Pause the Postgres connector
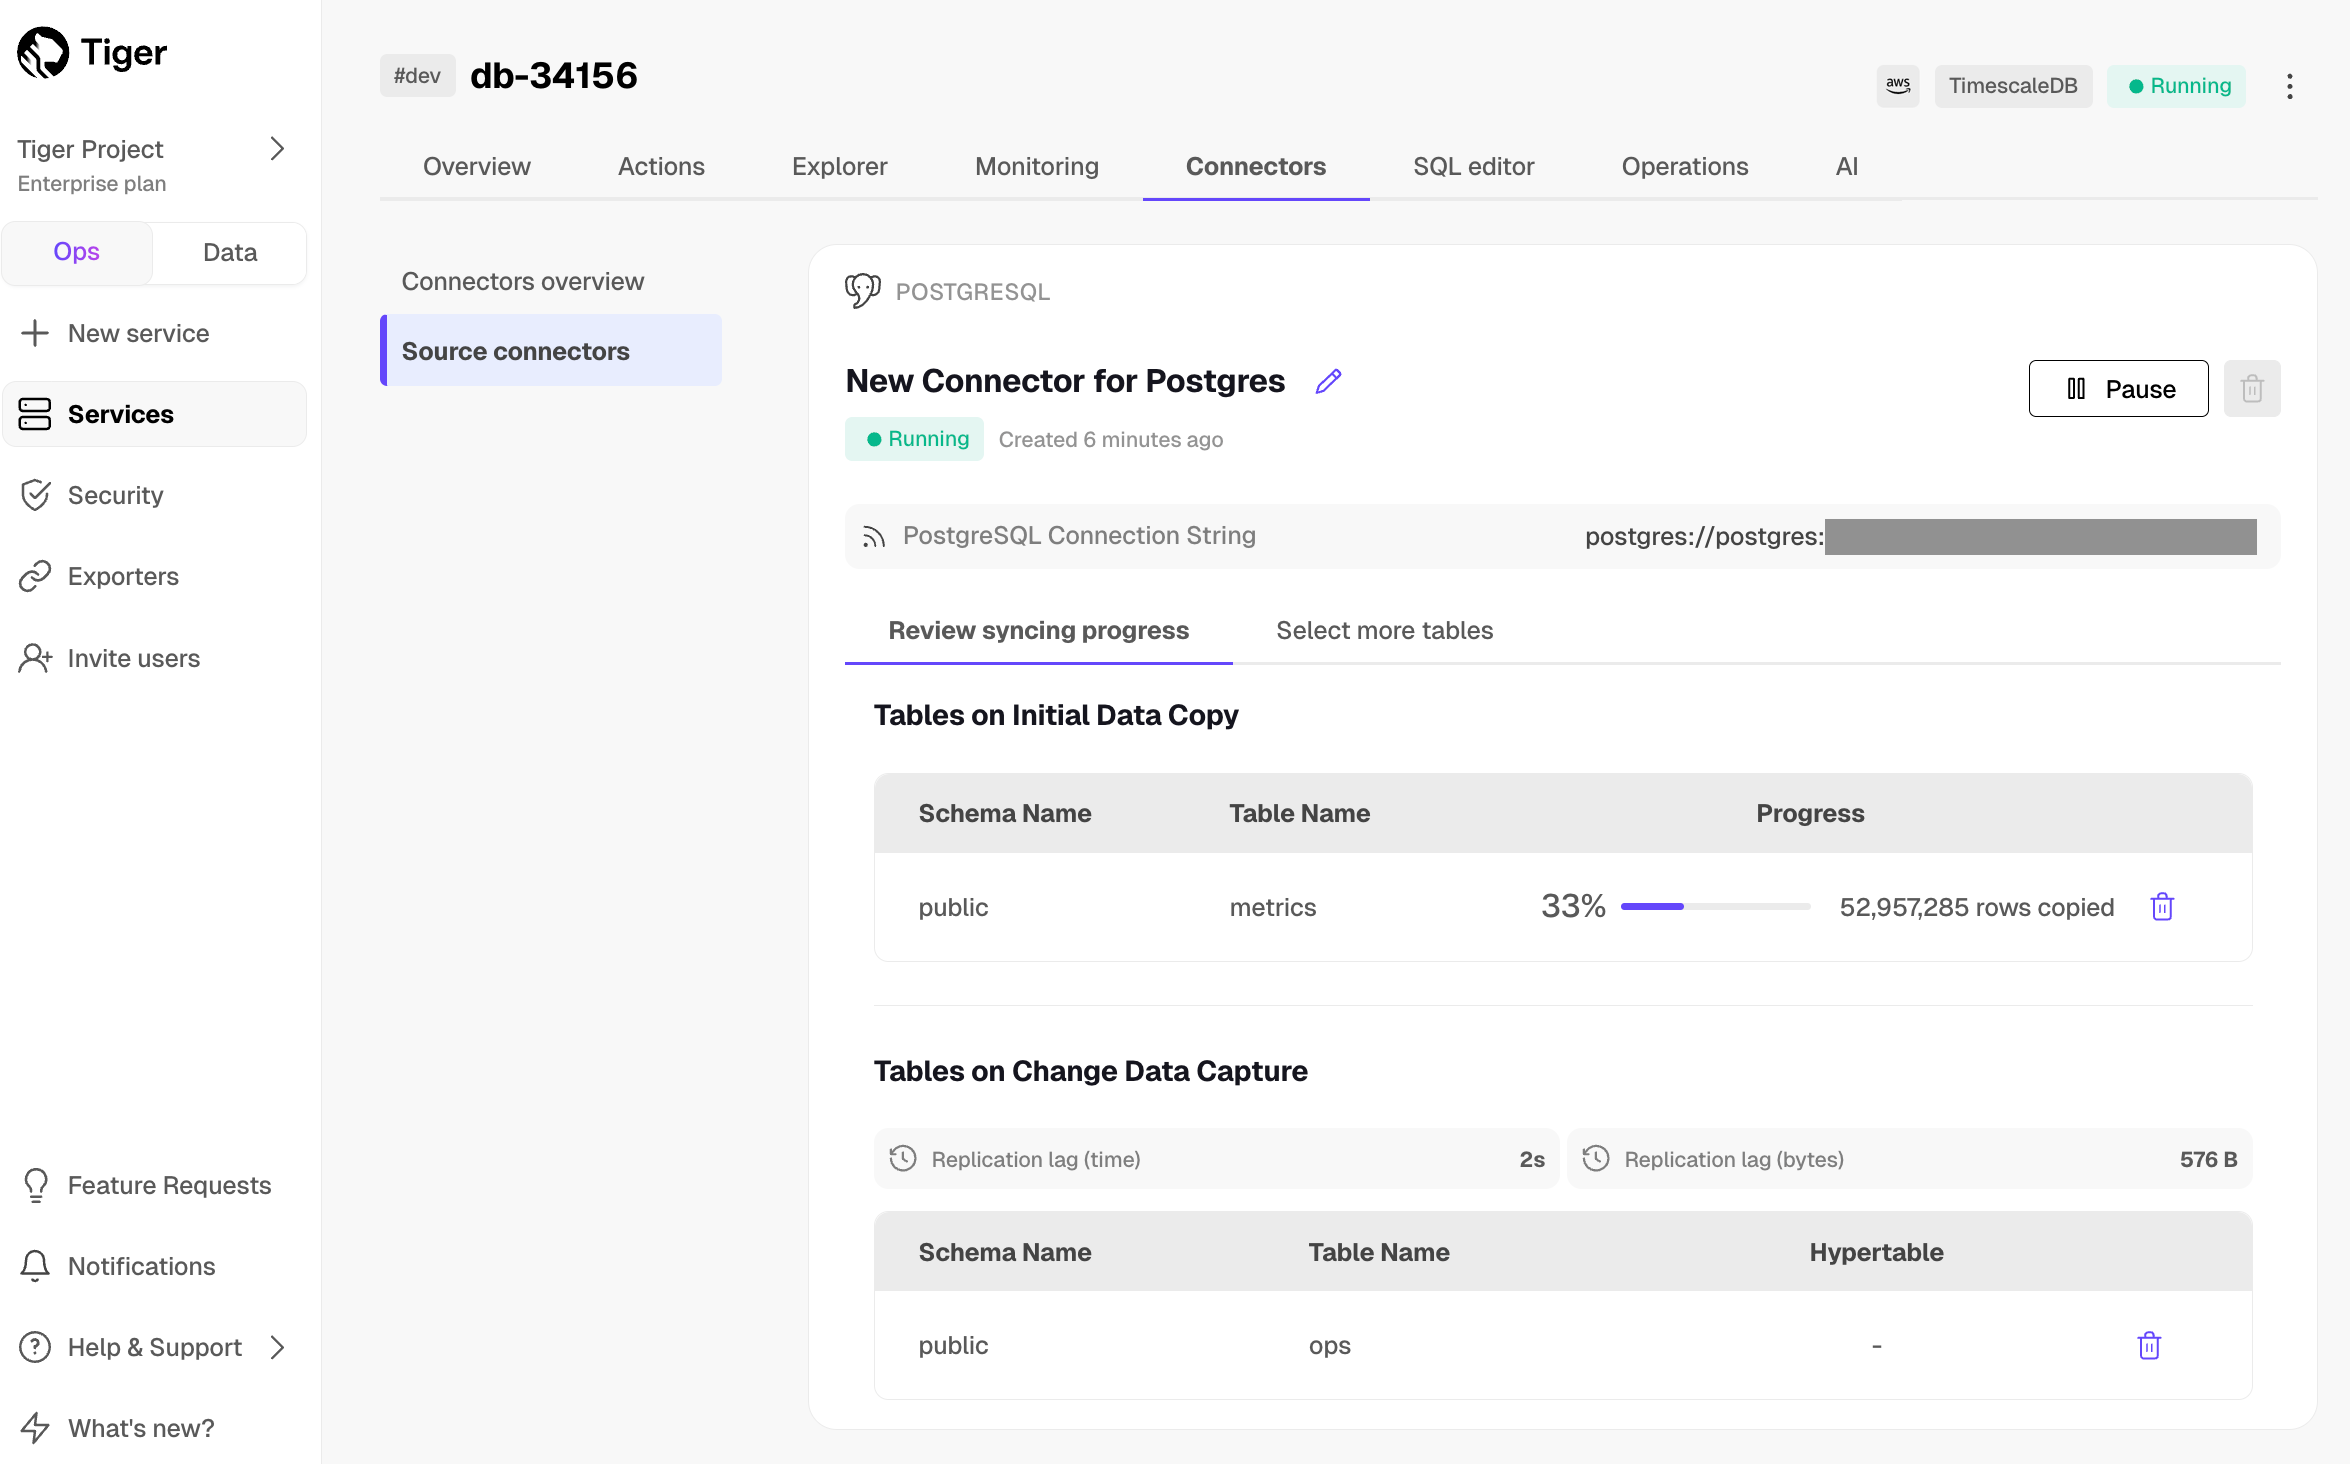 [x=2118, y=389]
